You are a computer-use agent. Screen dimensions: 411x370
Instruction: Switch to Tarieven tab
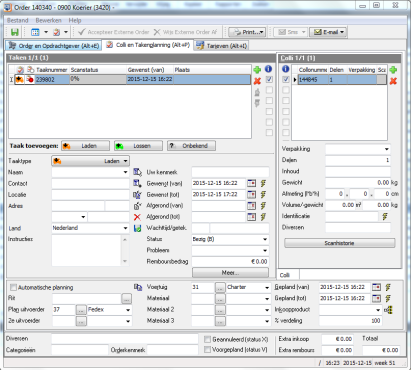click(x=222, y=46)
